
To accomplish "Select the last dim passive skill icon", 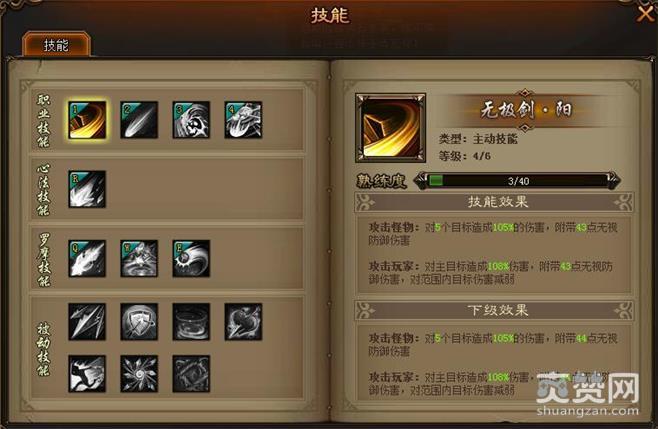I will coord(191,374).
